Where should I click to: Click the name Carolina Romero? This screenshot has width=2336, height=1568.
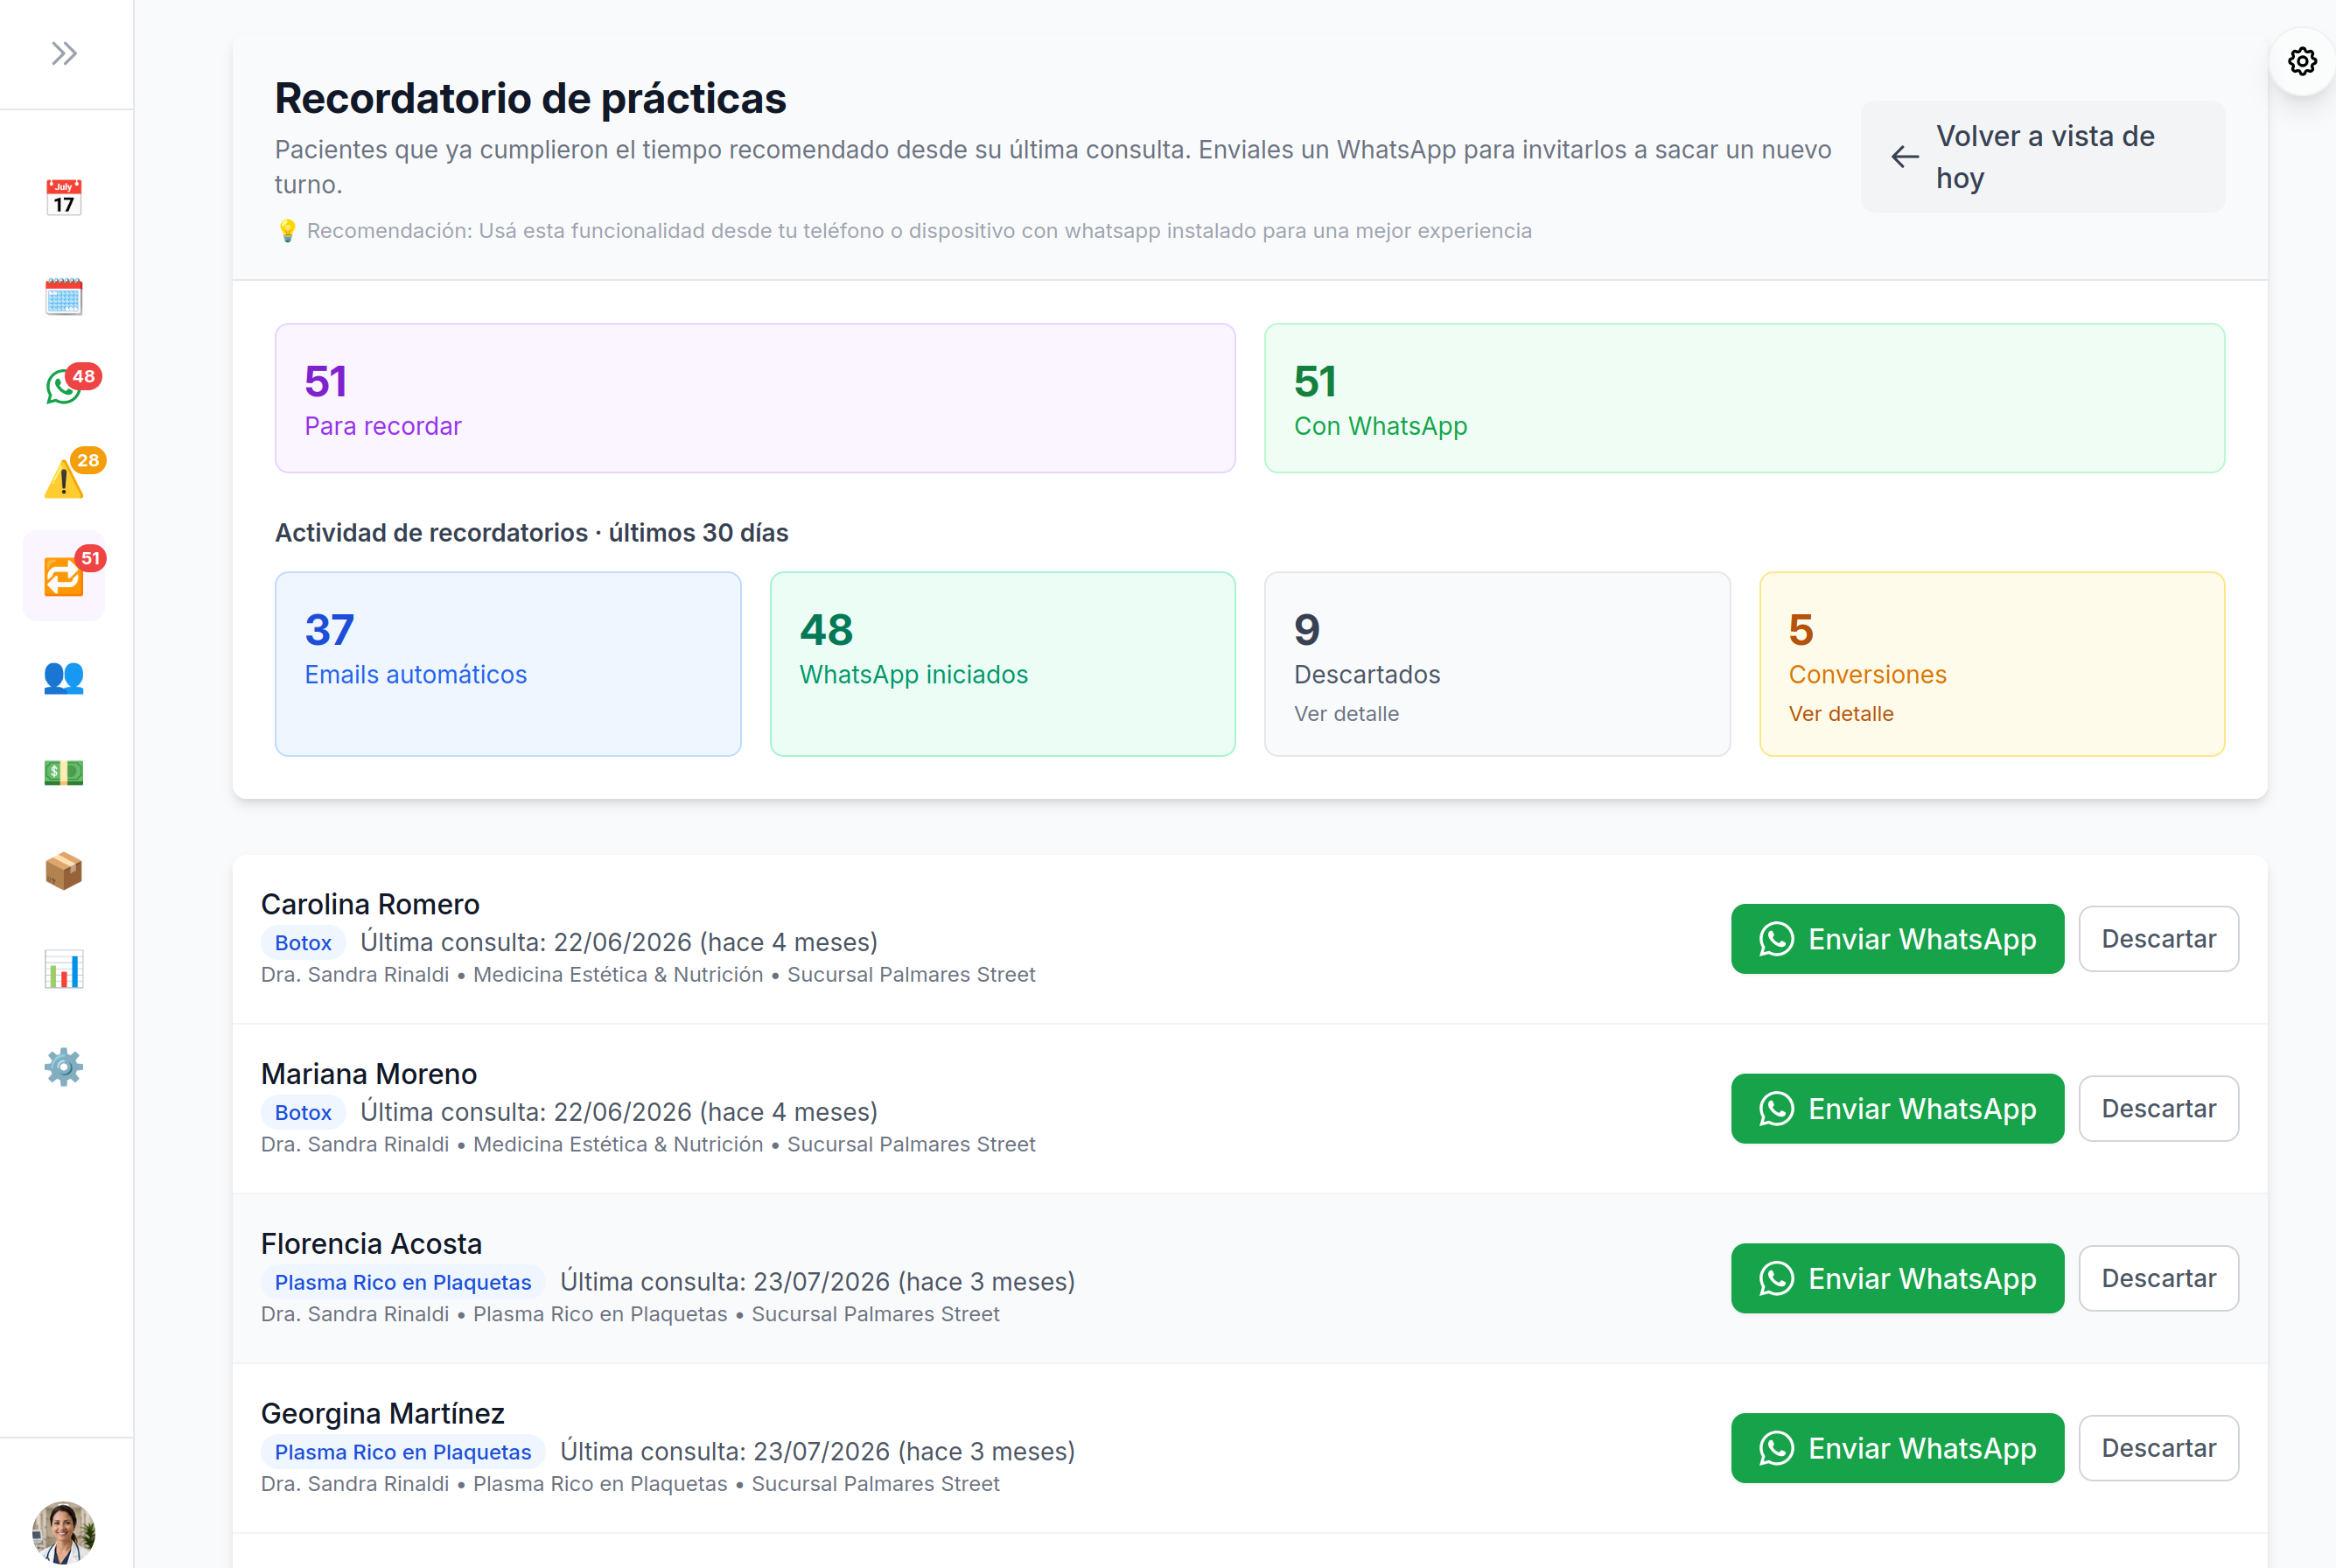370,904
